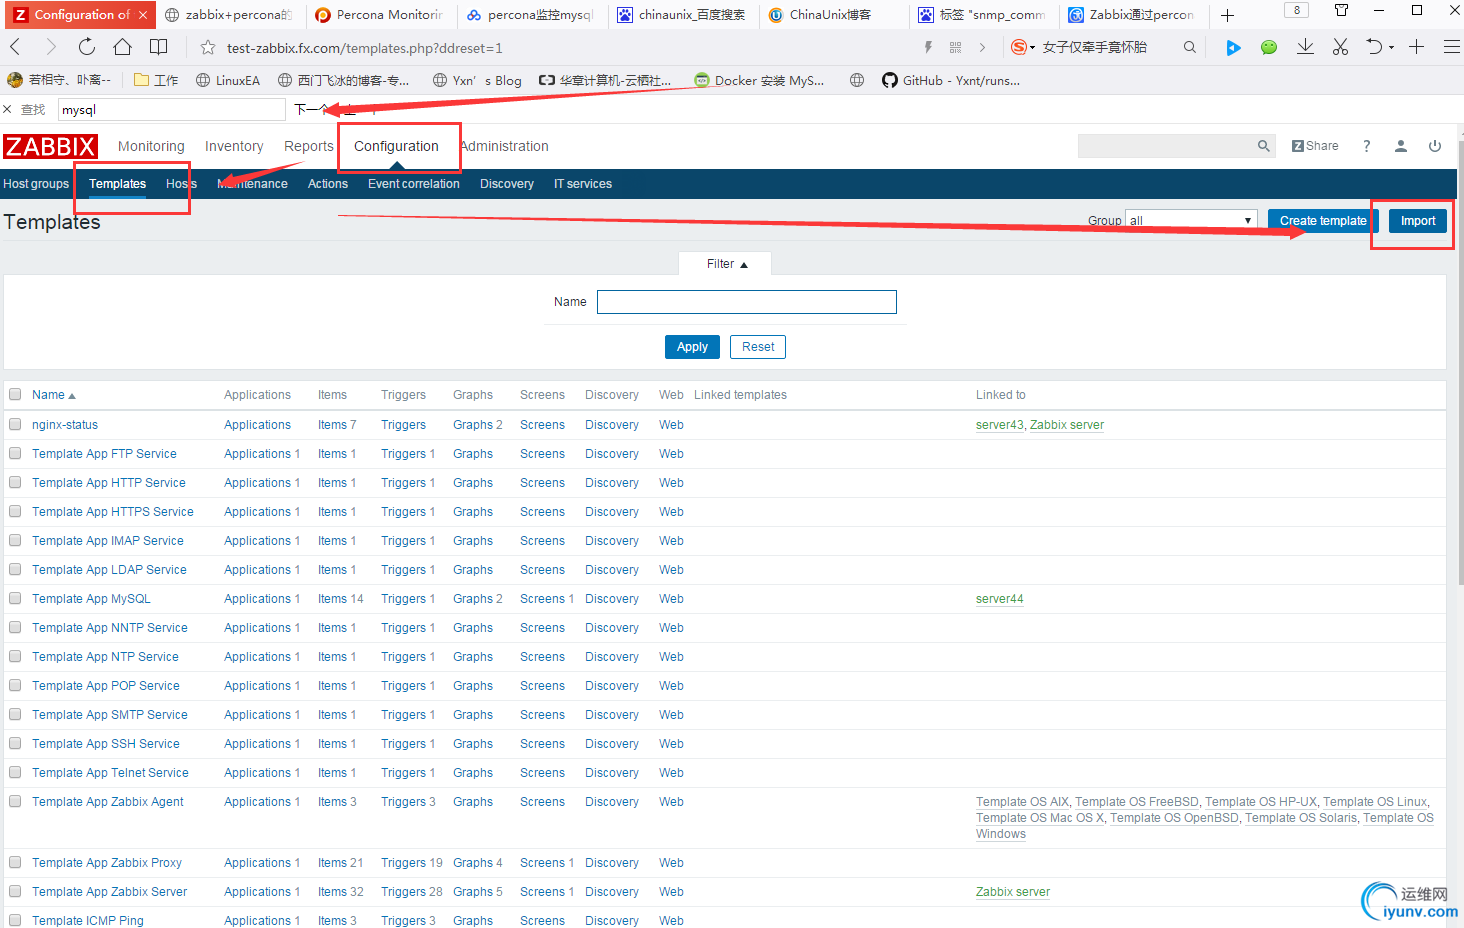Open the downloads arrow icon

point(1305,47)
